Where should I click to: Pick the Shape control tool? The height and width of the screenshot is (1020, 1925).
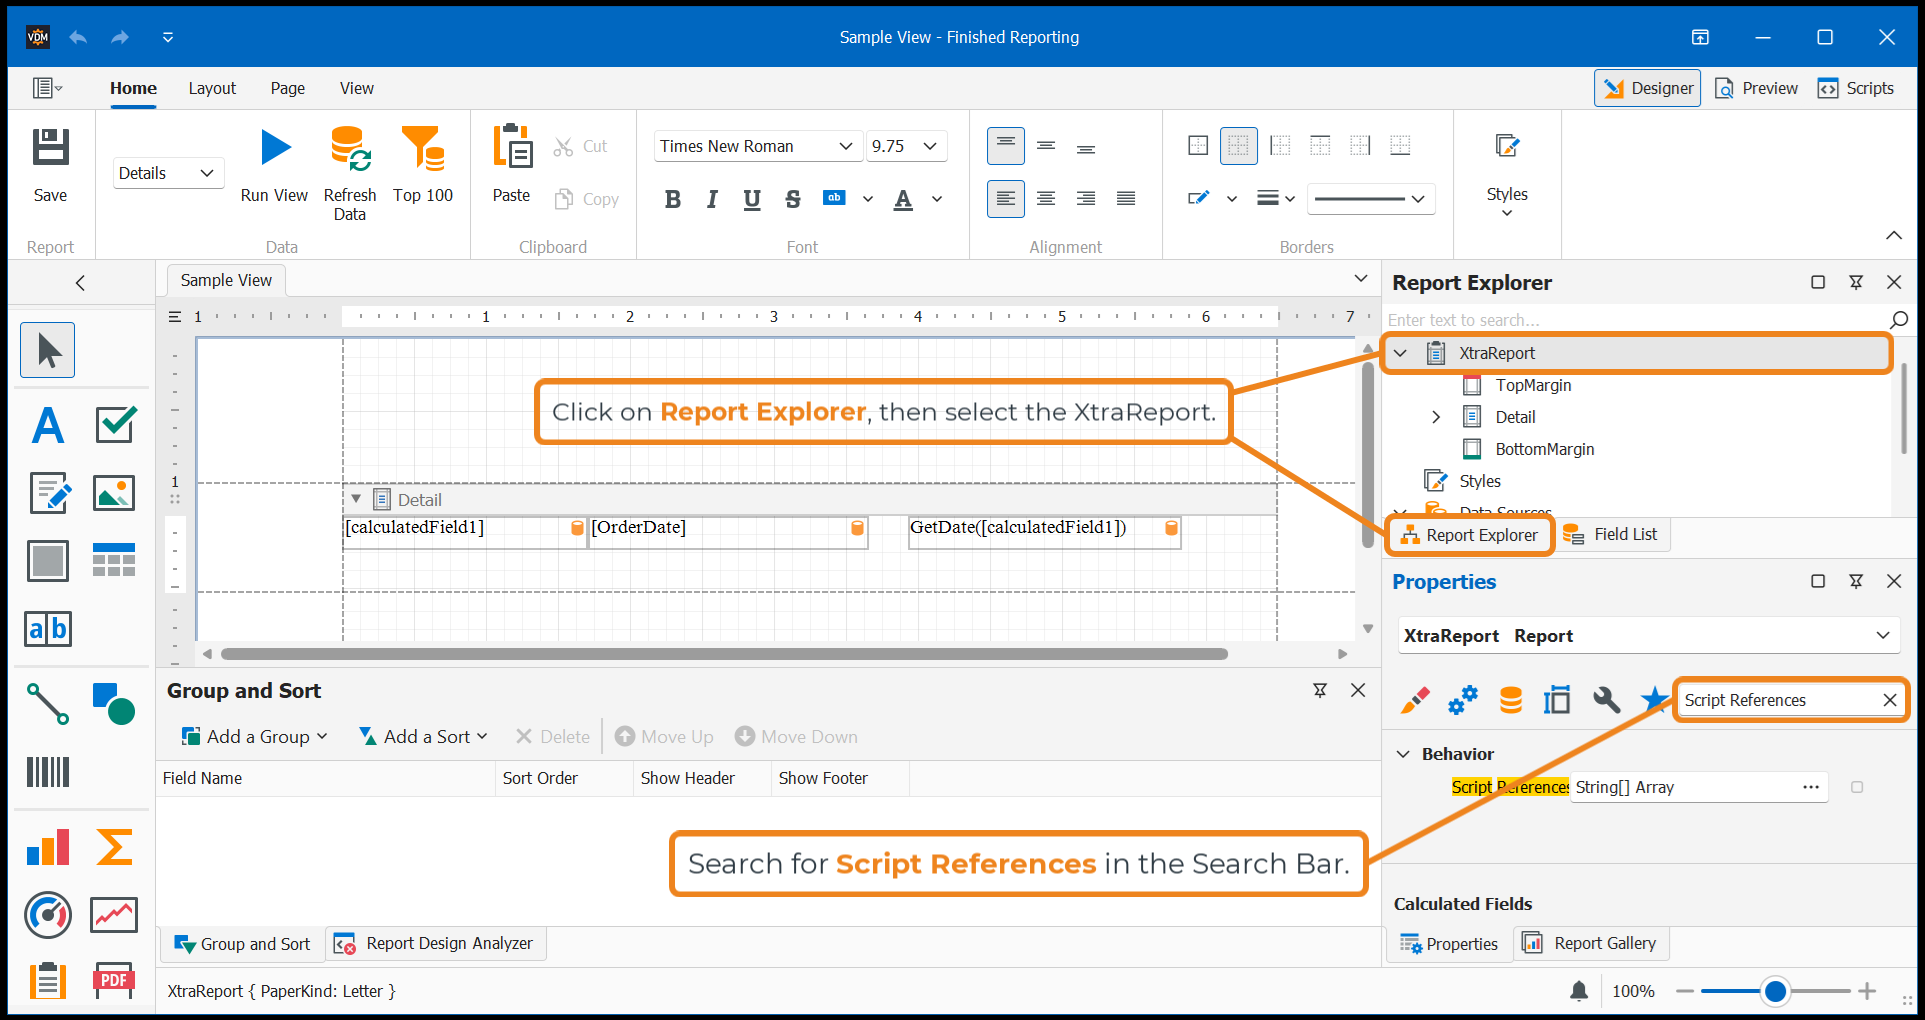point(114,704)
